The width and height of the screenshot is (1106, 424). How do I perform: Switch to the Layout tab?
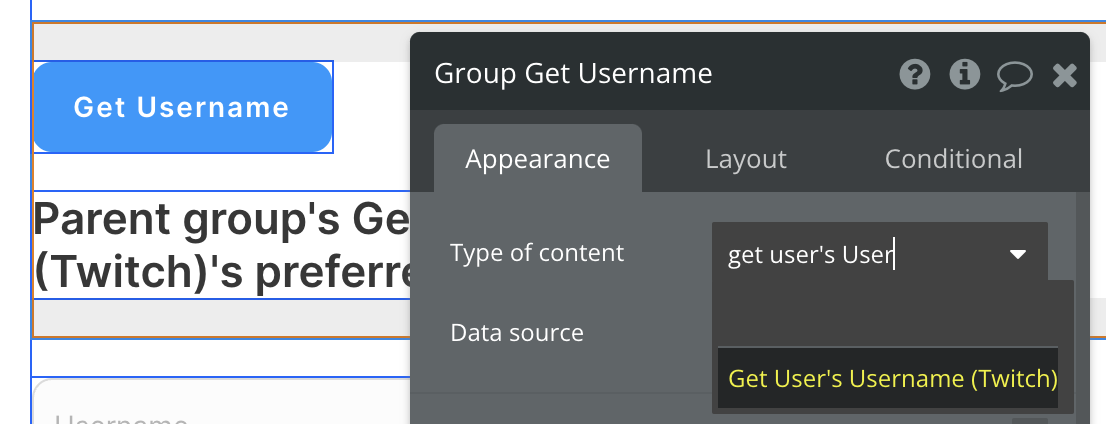[x=745, y=159]
